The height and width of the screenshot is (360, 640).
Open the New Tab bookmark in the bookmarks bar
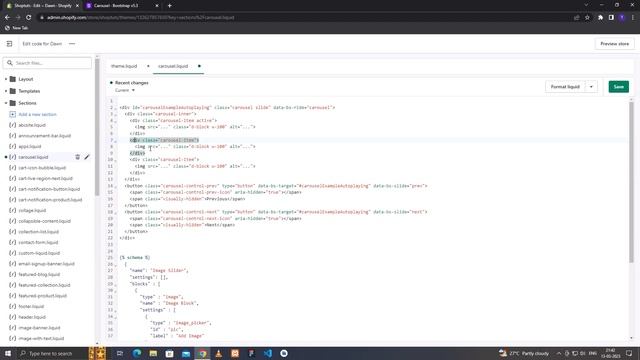coord(16,28)
